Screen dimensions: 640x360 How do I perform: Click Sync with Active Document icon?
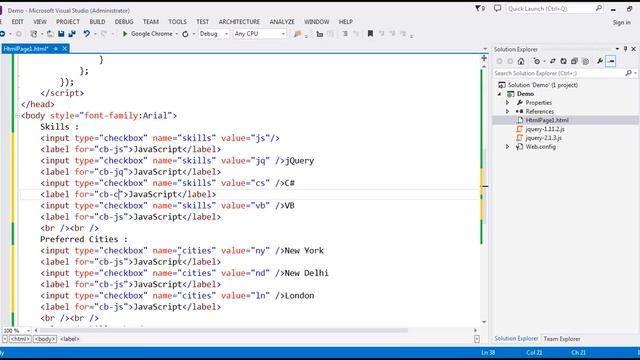coord(553,61)
